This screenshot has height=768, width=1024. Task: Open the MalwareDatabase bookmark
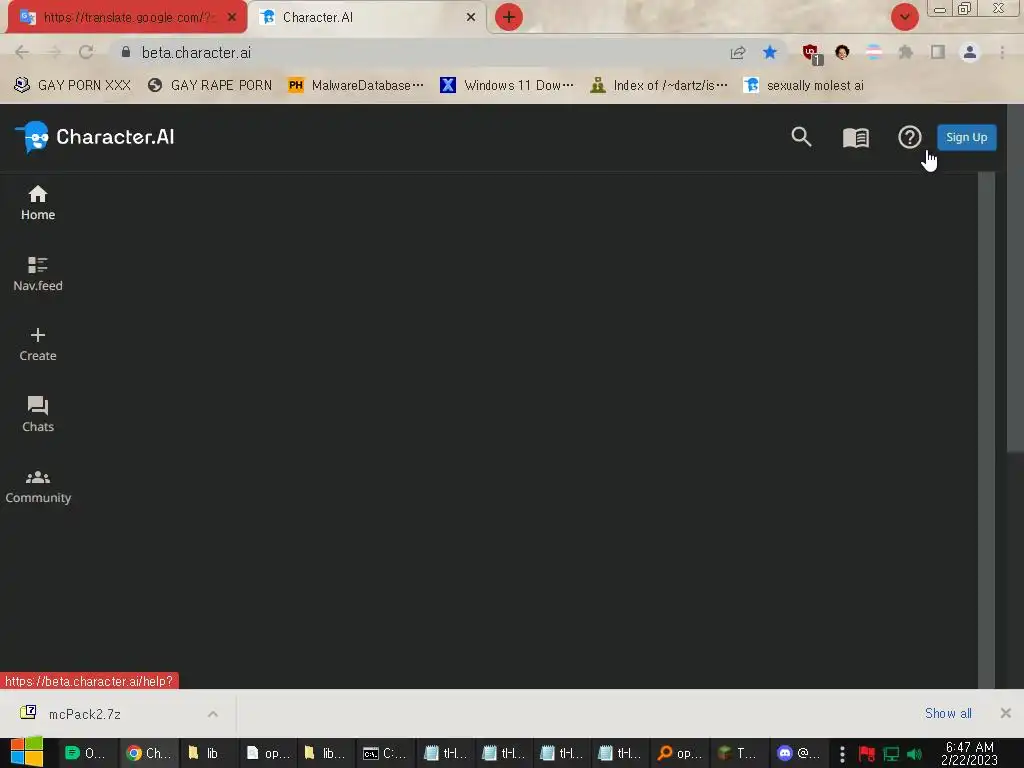point(356,86)
